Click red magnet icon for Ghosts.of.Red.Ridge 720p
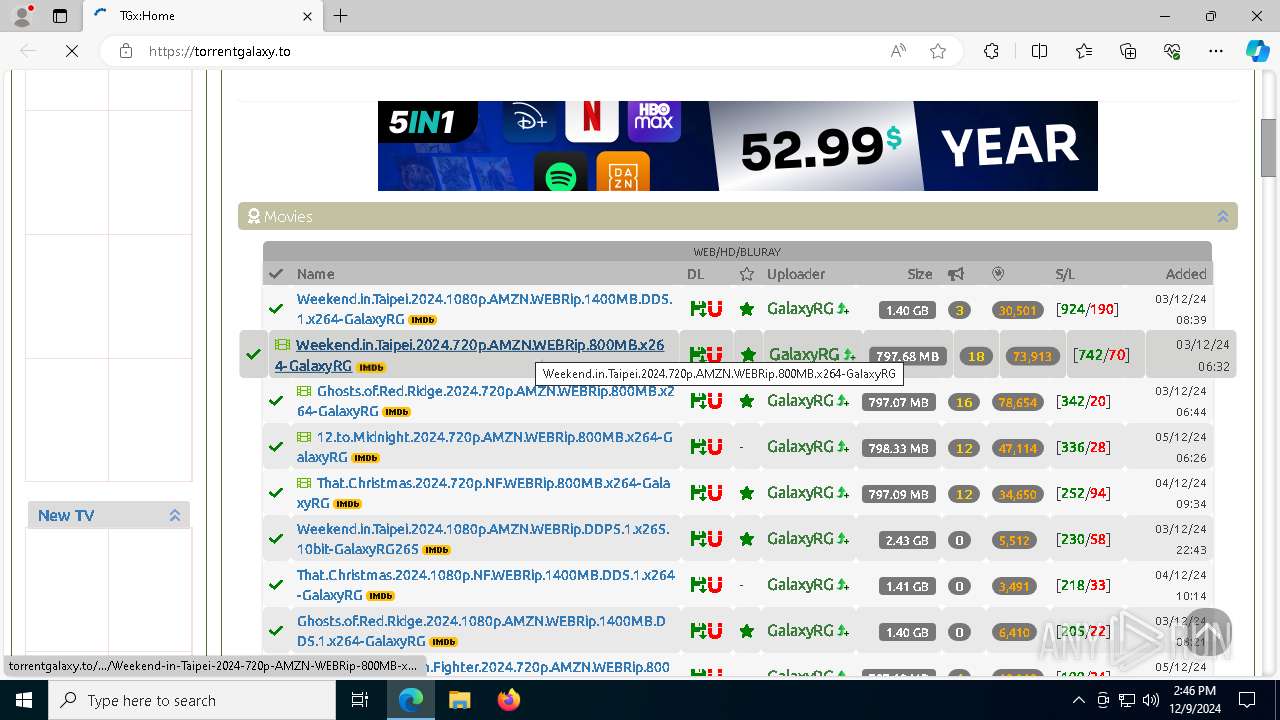 point(714,401)
